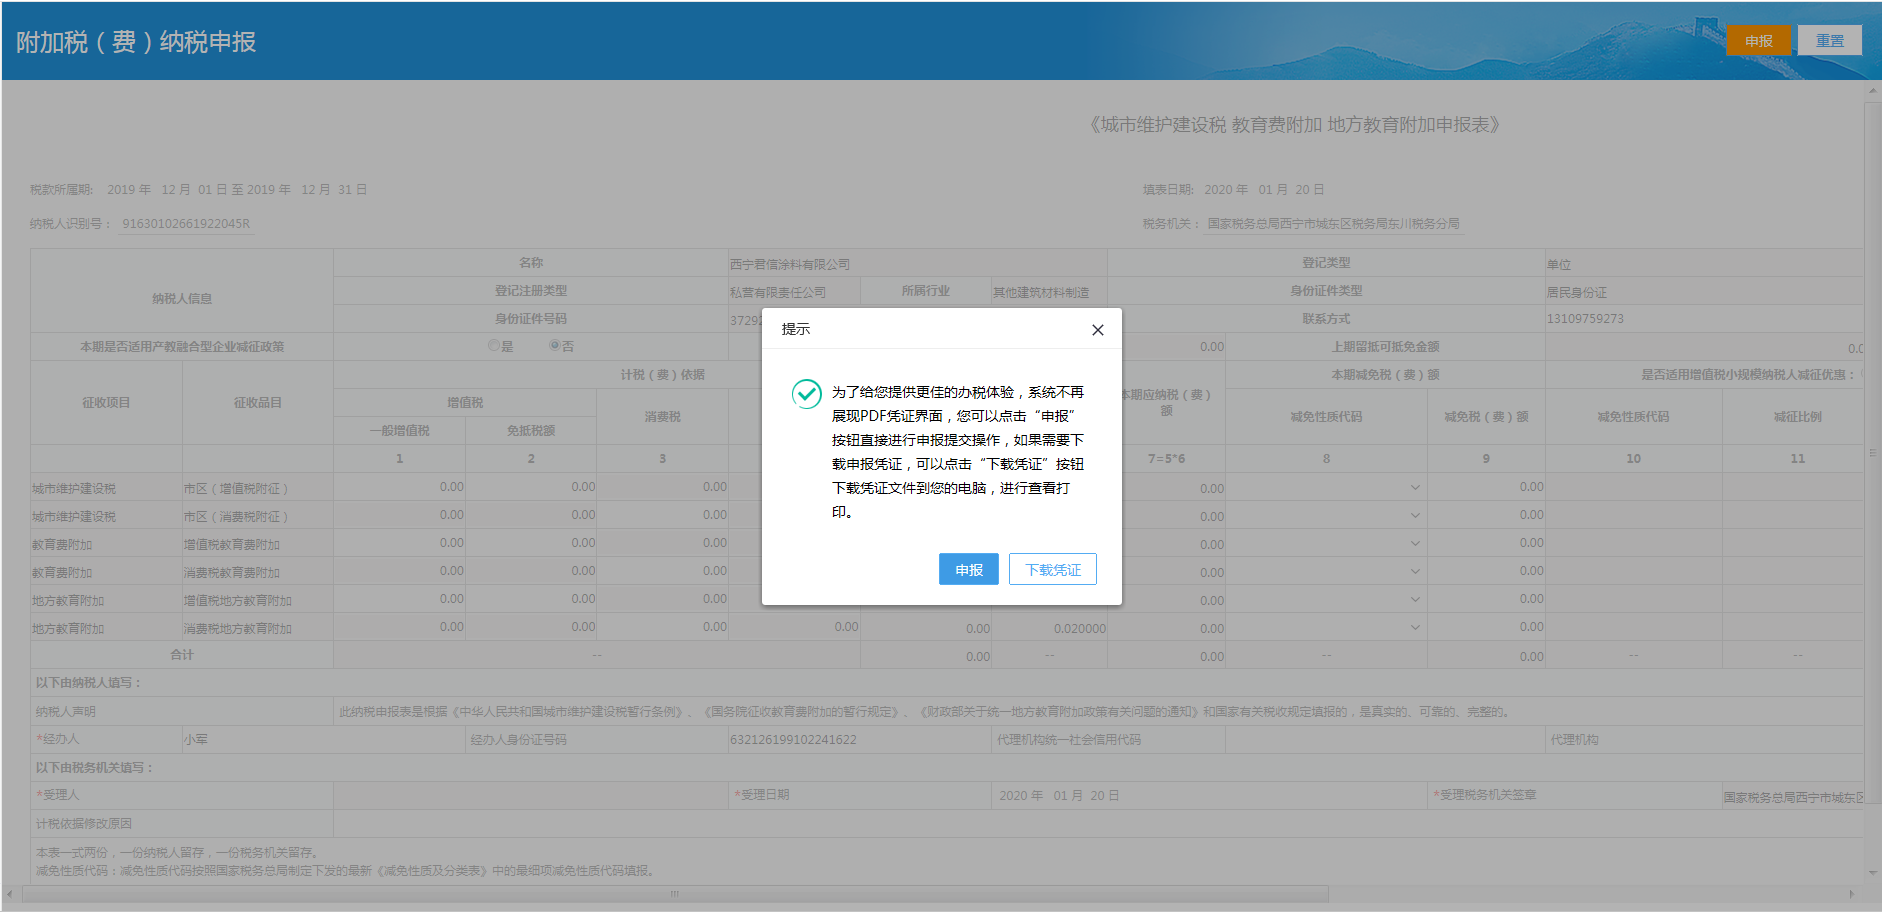Viewport: 1882px width, 913px height.
Task: Click the 计税依据修改原因 input field
Action: [1098, 824]
